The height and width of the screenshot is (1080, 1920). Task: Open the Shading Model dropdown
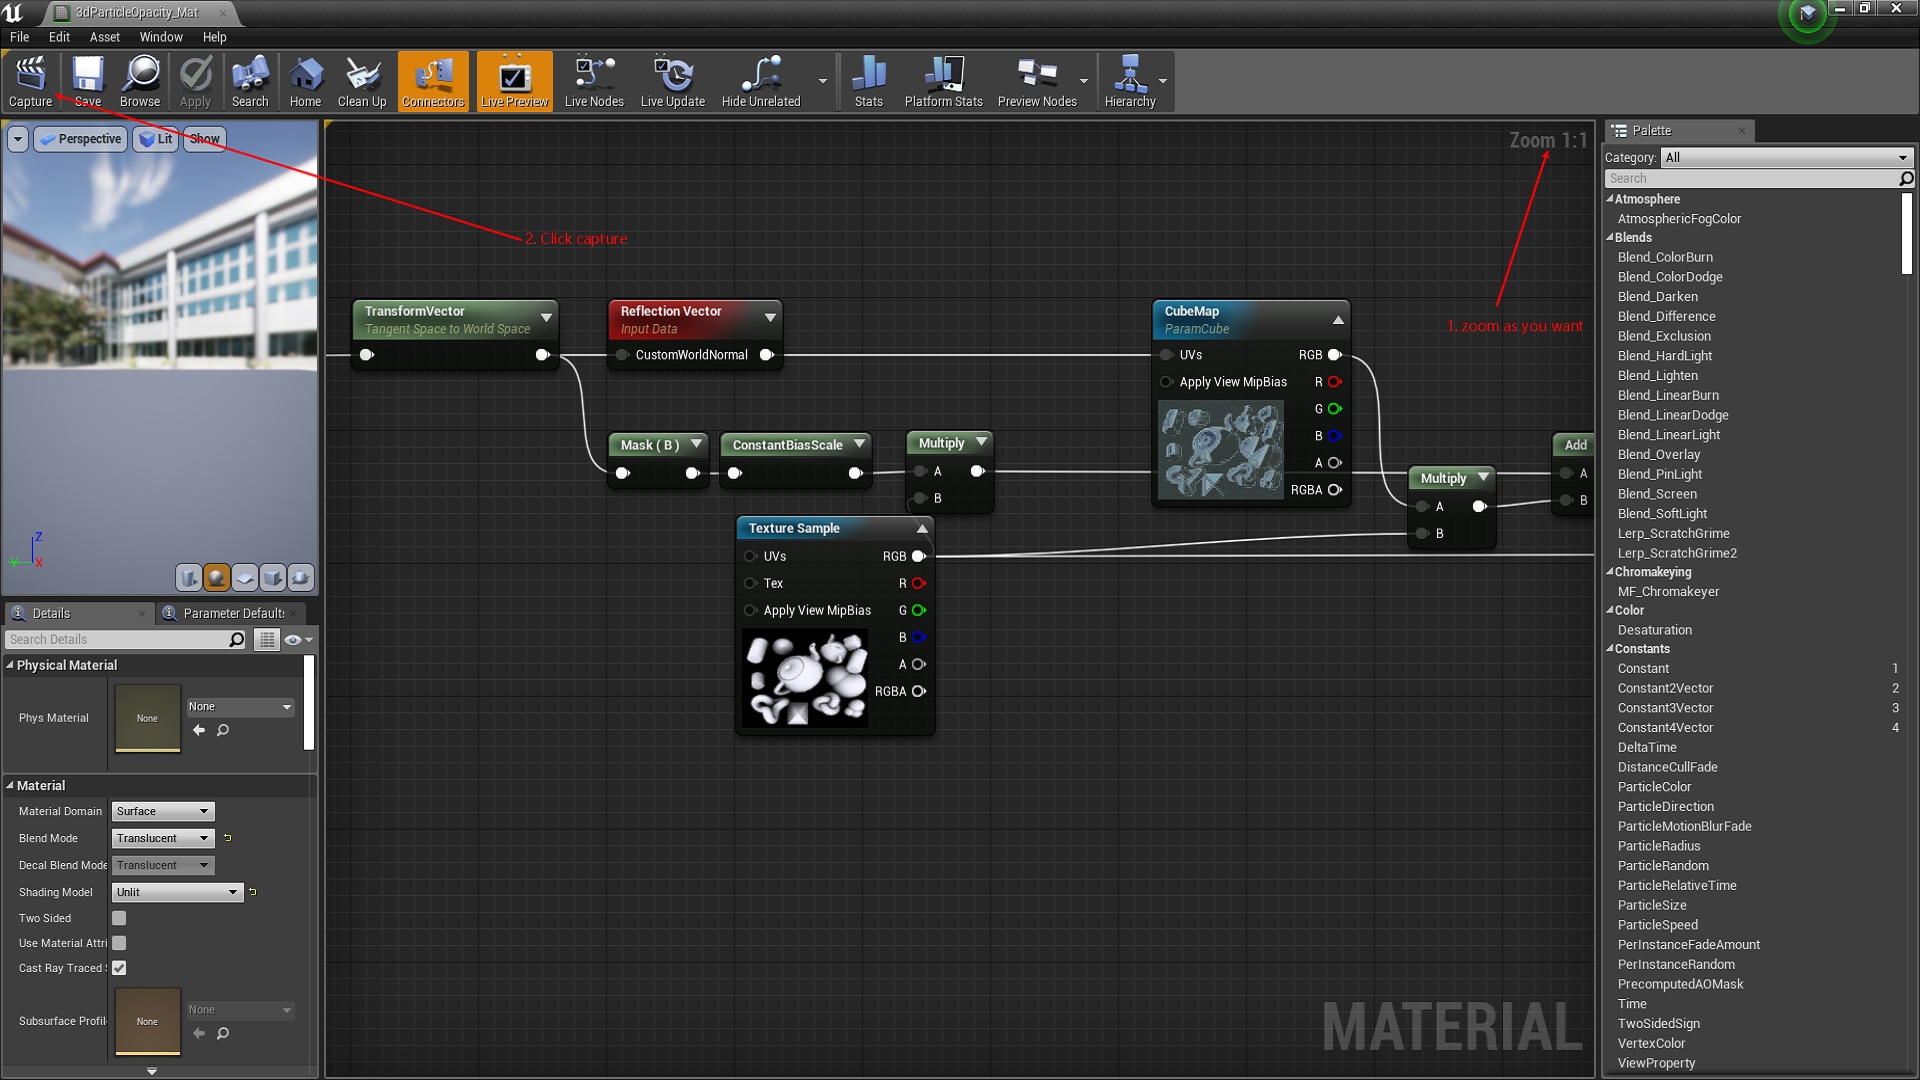177,892
